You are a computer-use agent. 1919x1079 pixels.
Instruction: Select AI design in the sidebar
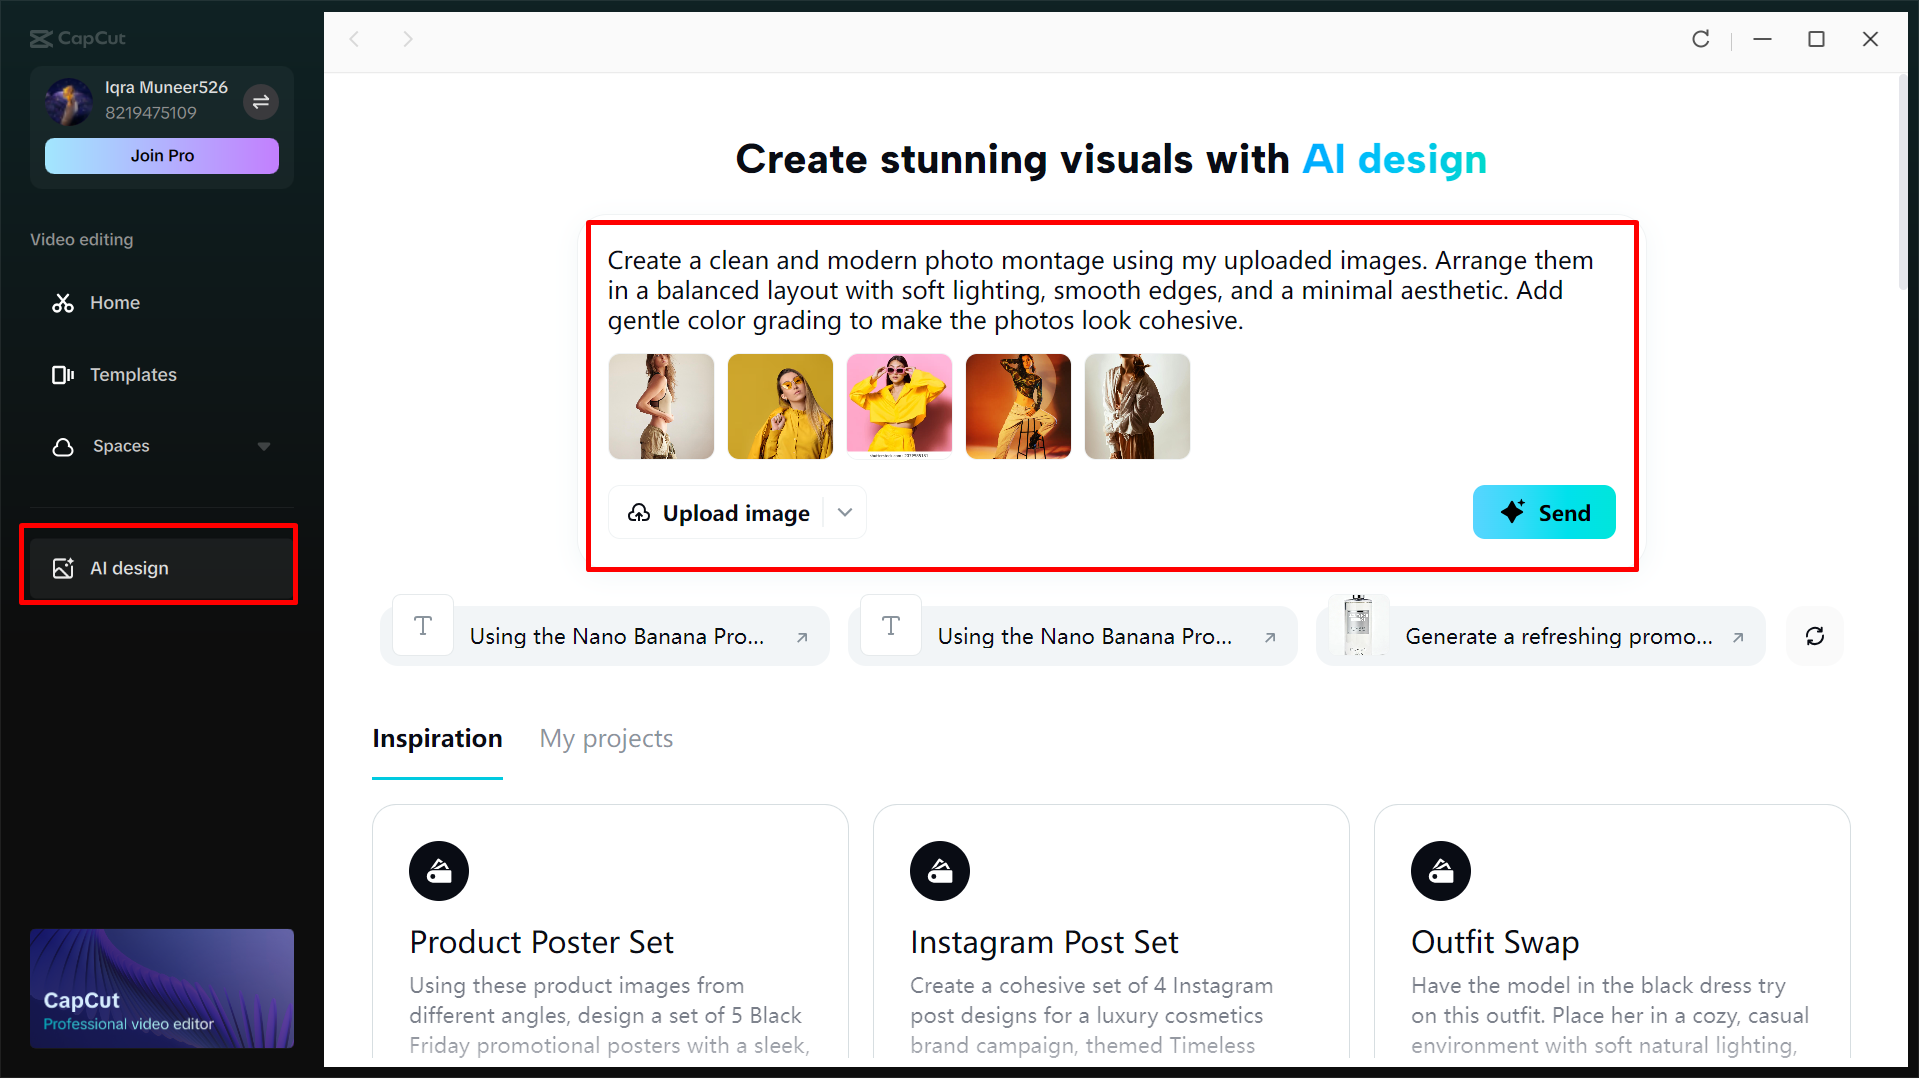click(x=128, y=567)
